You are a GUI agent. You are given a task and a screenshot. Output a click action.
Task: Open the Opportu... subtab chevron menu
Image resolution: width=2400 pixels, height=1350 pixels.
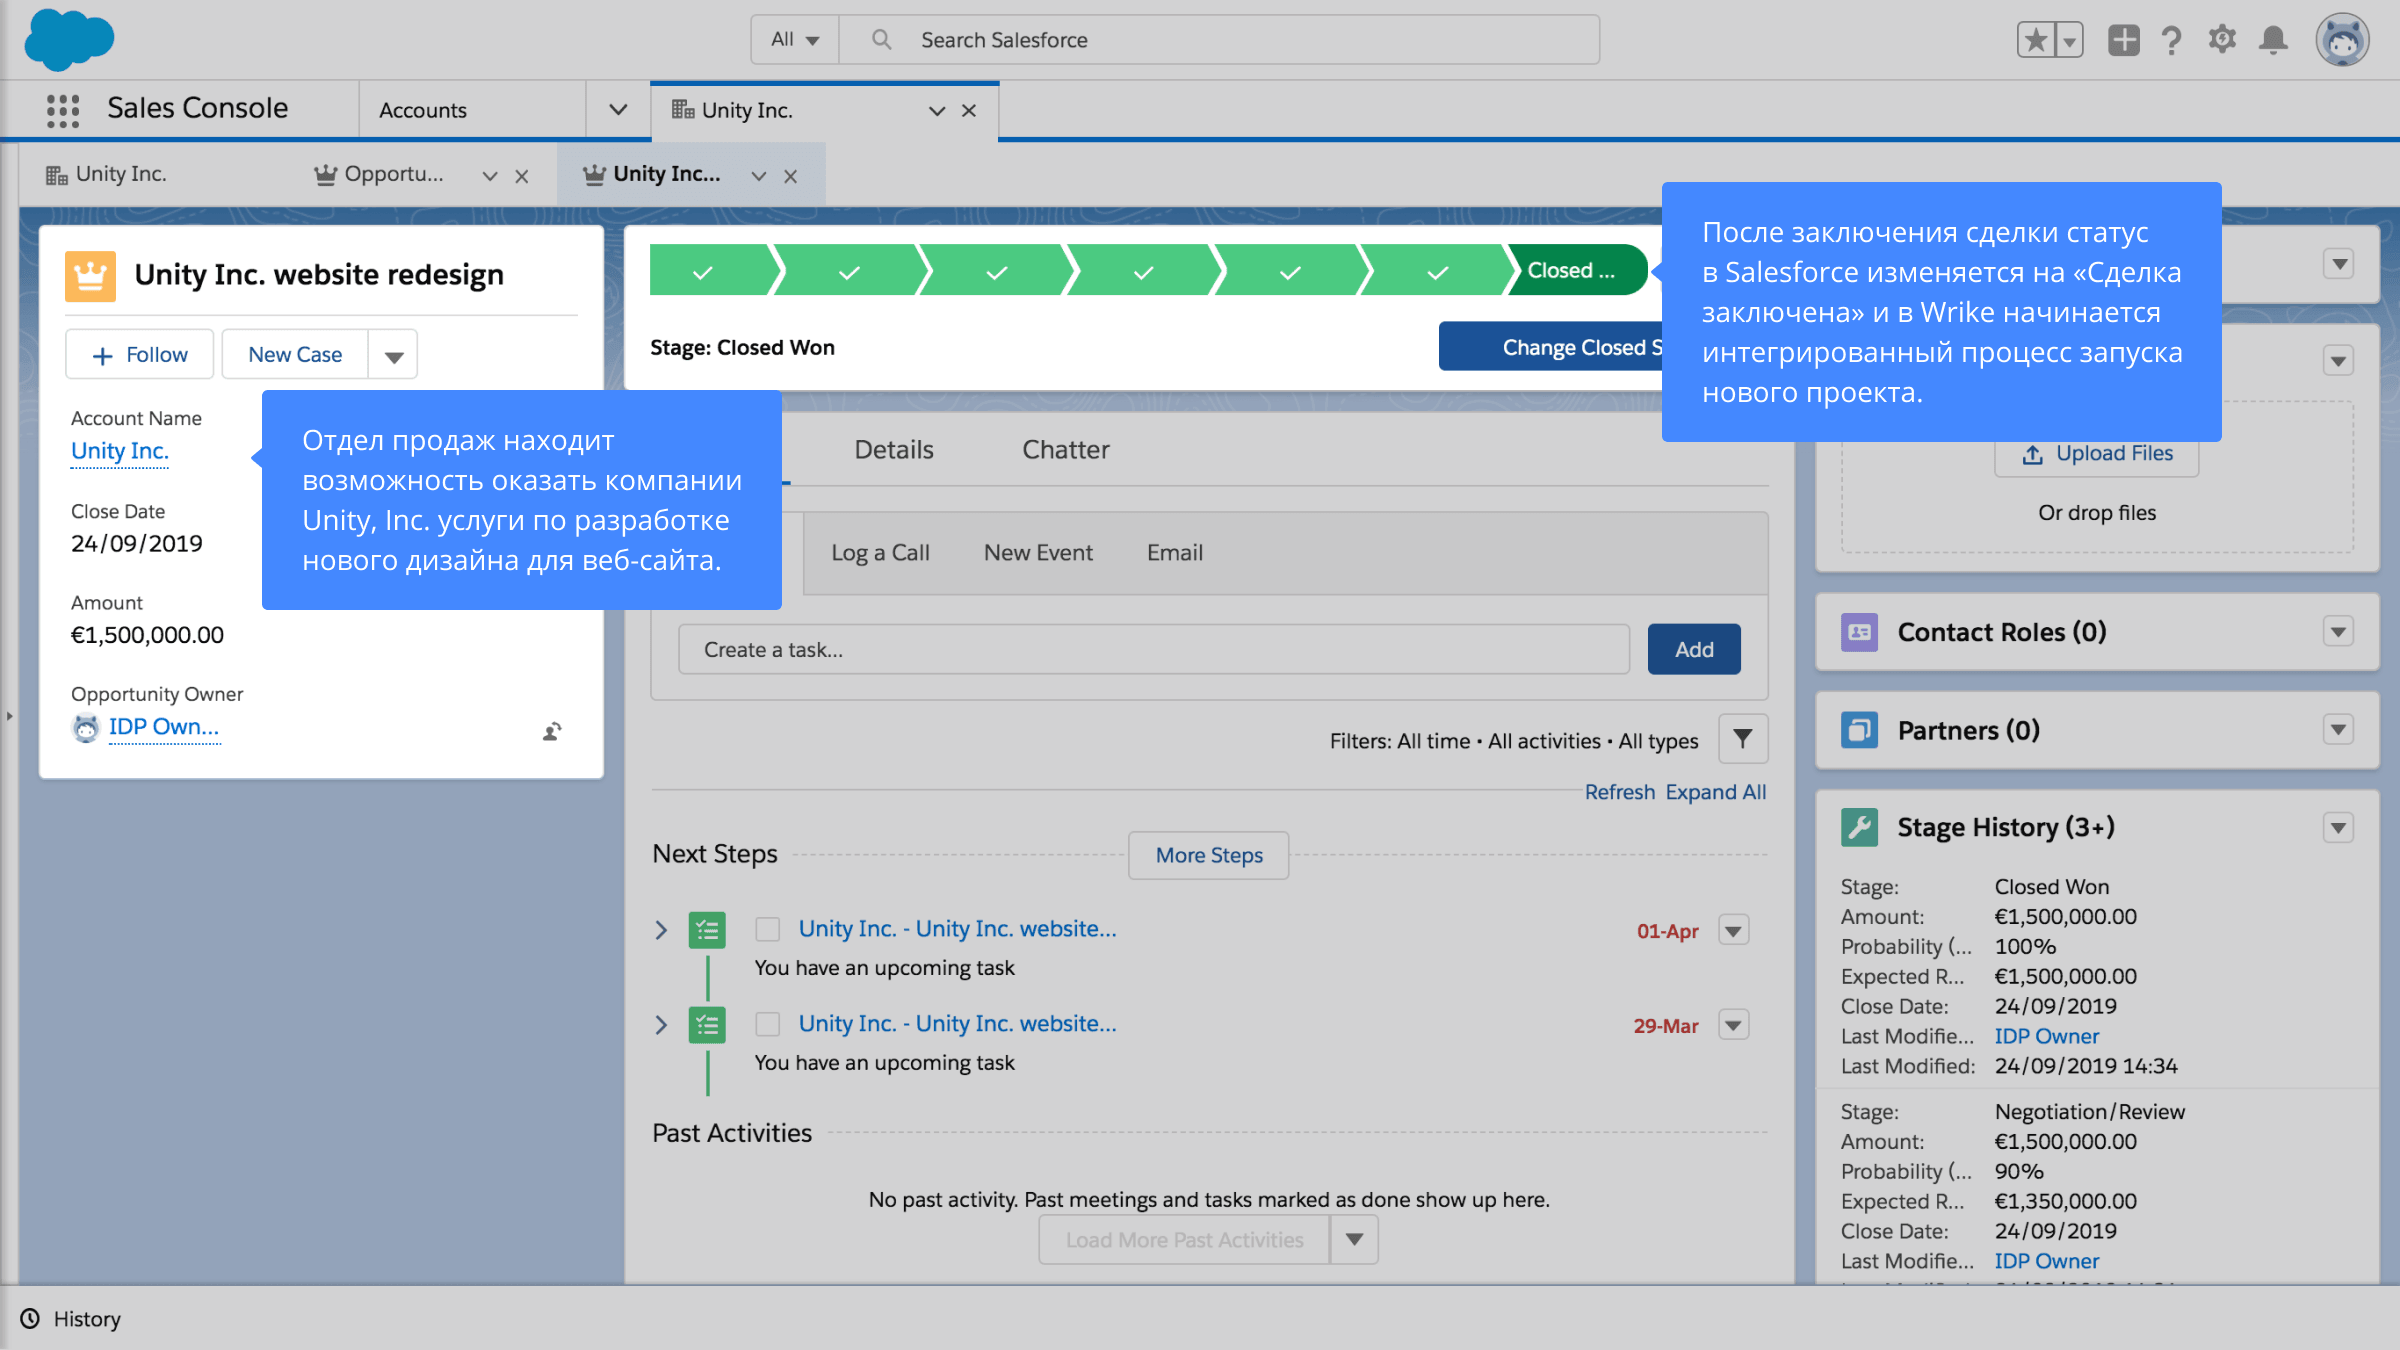pyautogui.click(x=489, y=176)
